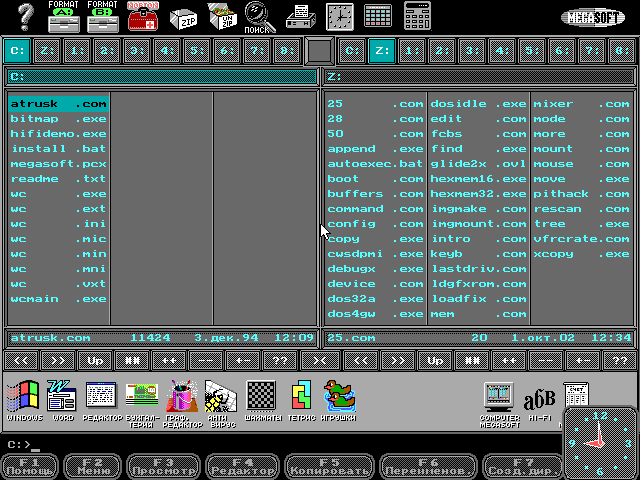Select file megasoft.pcx in left panel
Image resolution: width=640 pixels, height=480 pixels.
58,164
